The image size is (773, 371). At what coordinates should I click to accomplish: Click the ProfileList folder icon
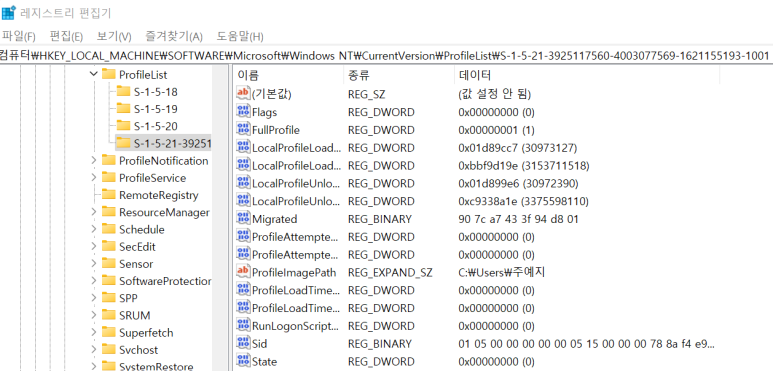coord(108,74)
